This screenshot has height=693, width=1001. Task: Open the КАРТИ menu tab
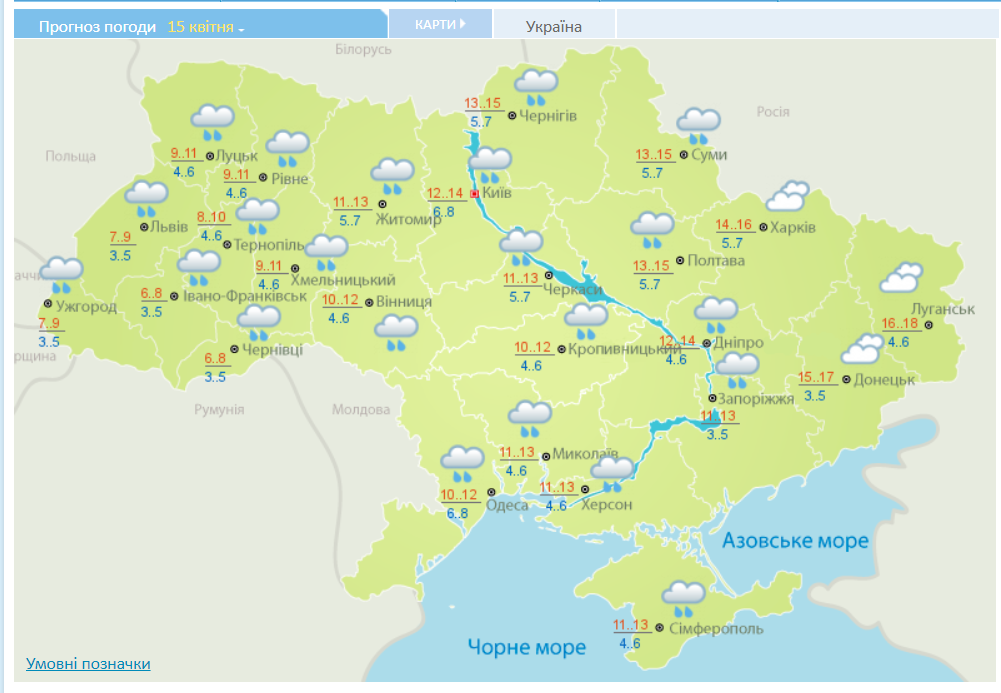pos(440,24)
